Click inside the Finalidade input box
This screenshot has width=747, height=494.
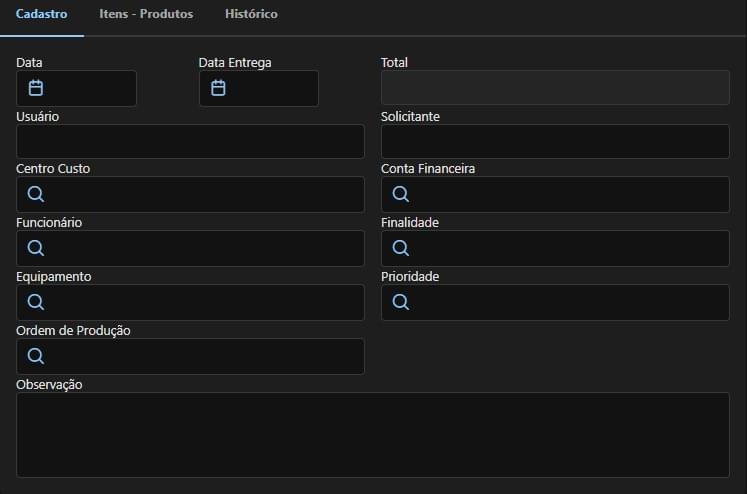[x=555, y=248]
